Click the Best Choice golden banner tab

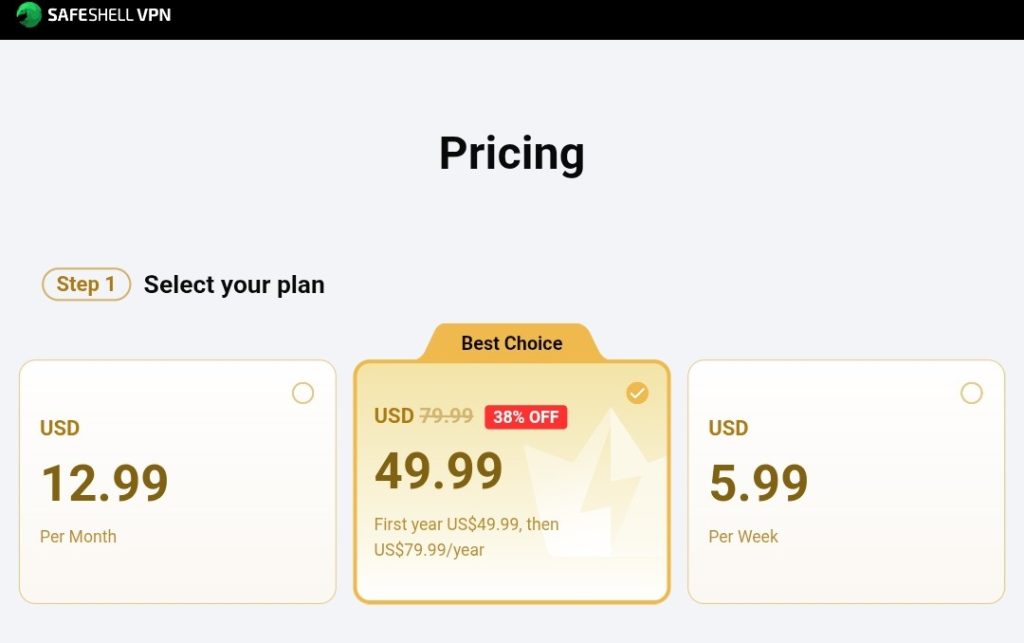(x=511, y=343)
